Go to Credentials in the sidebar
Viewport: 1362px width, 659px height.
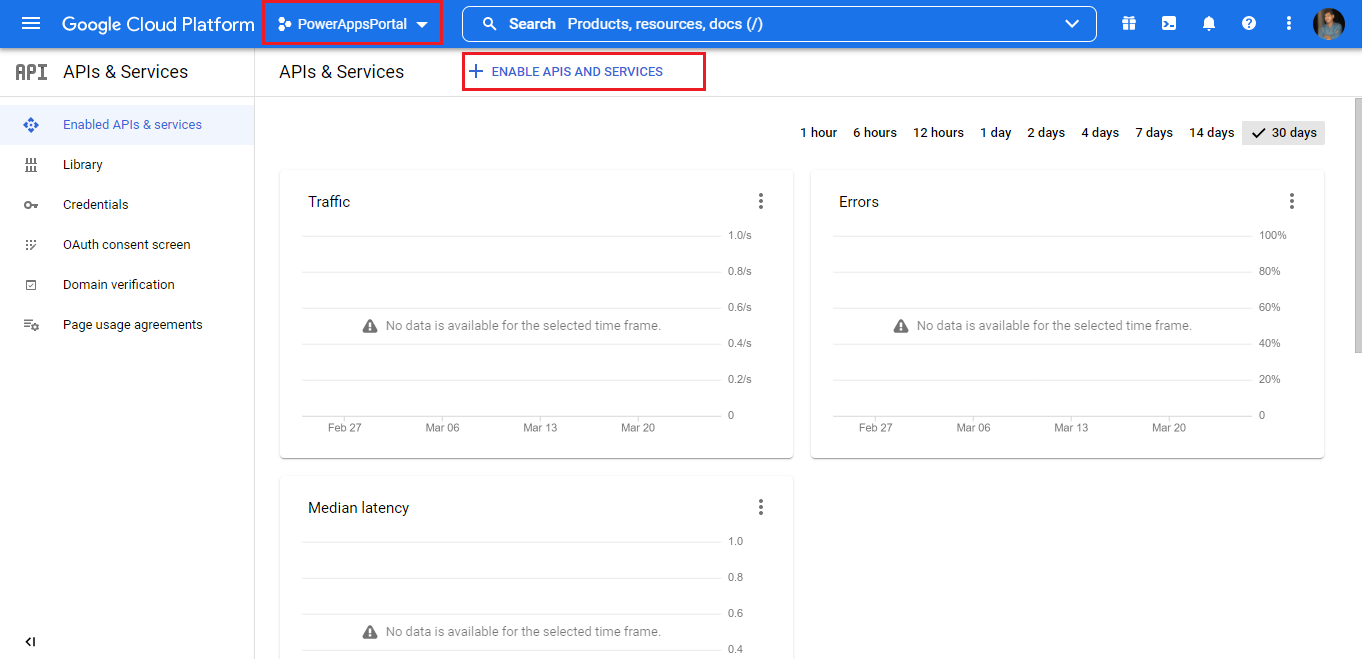[x=95, y=205]
